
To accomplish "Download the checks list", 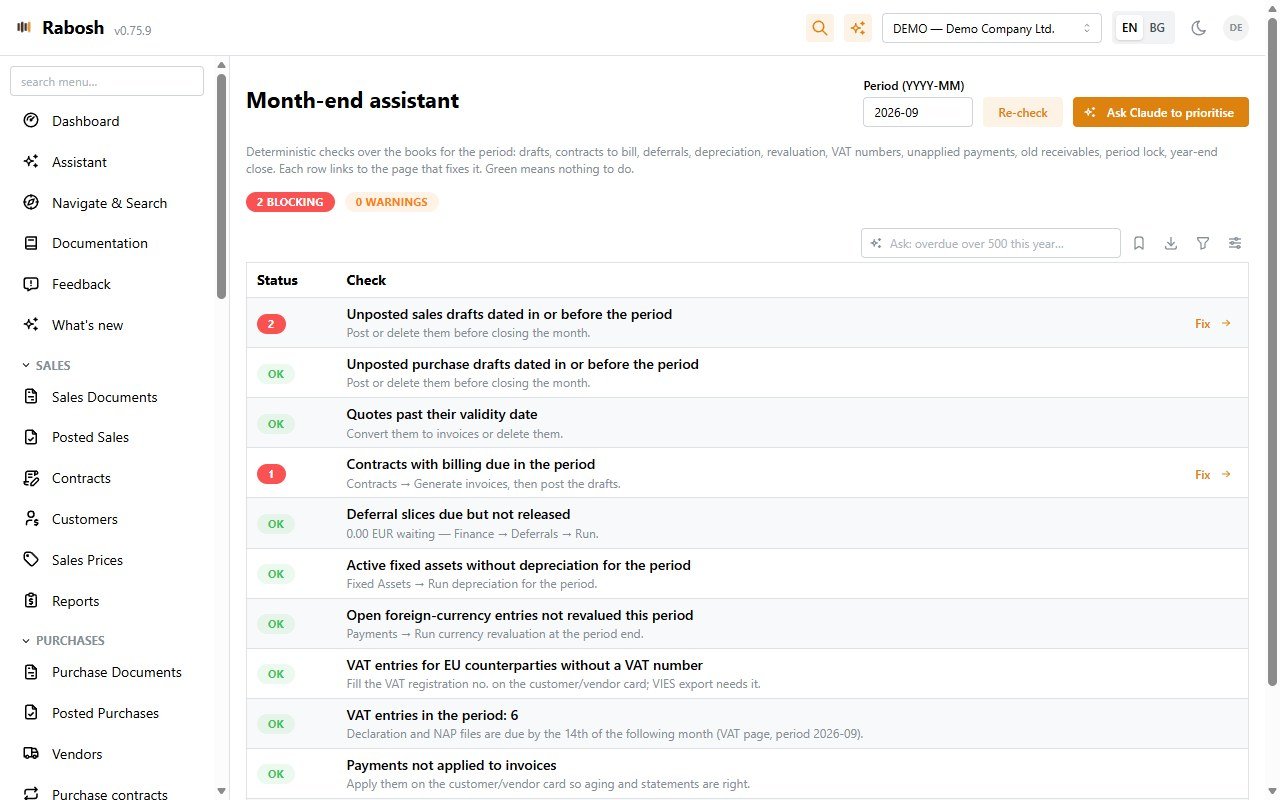I will pos(1171,243).
